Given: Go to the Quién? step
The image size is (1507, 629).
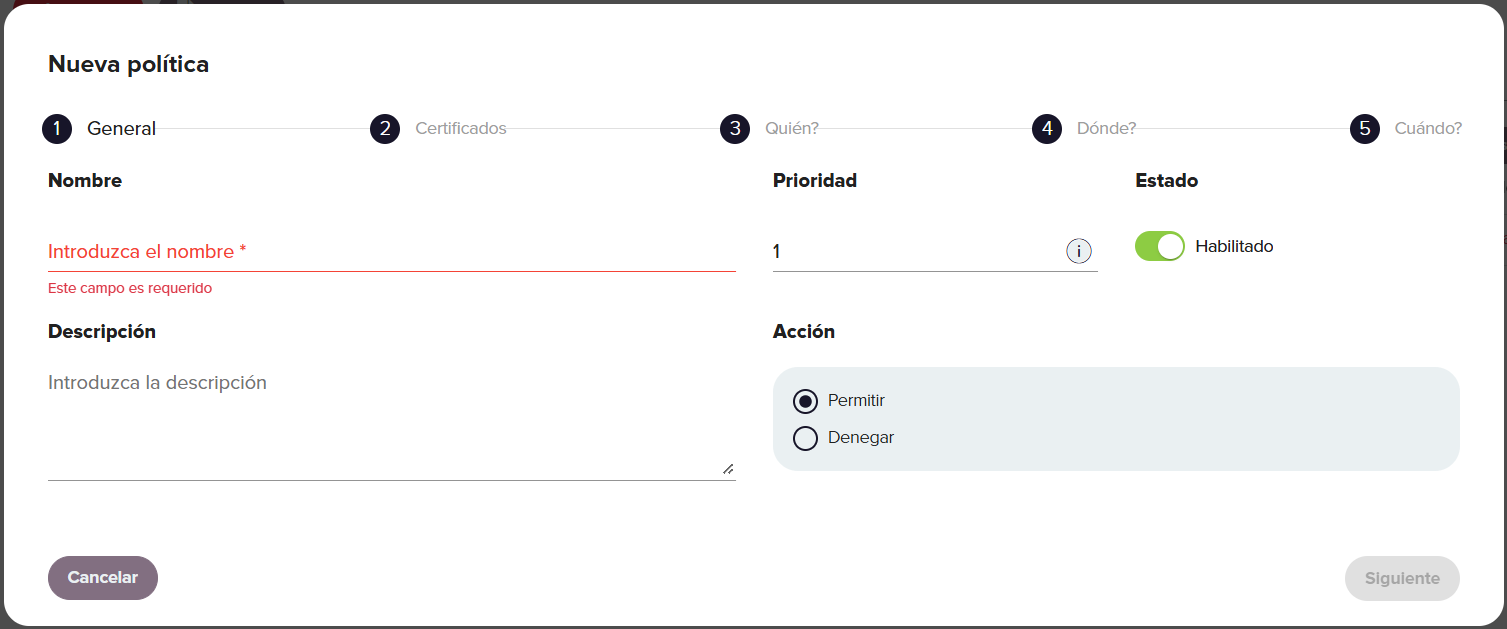Looking at the screenshot, I should [792, 129].
